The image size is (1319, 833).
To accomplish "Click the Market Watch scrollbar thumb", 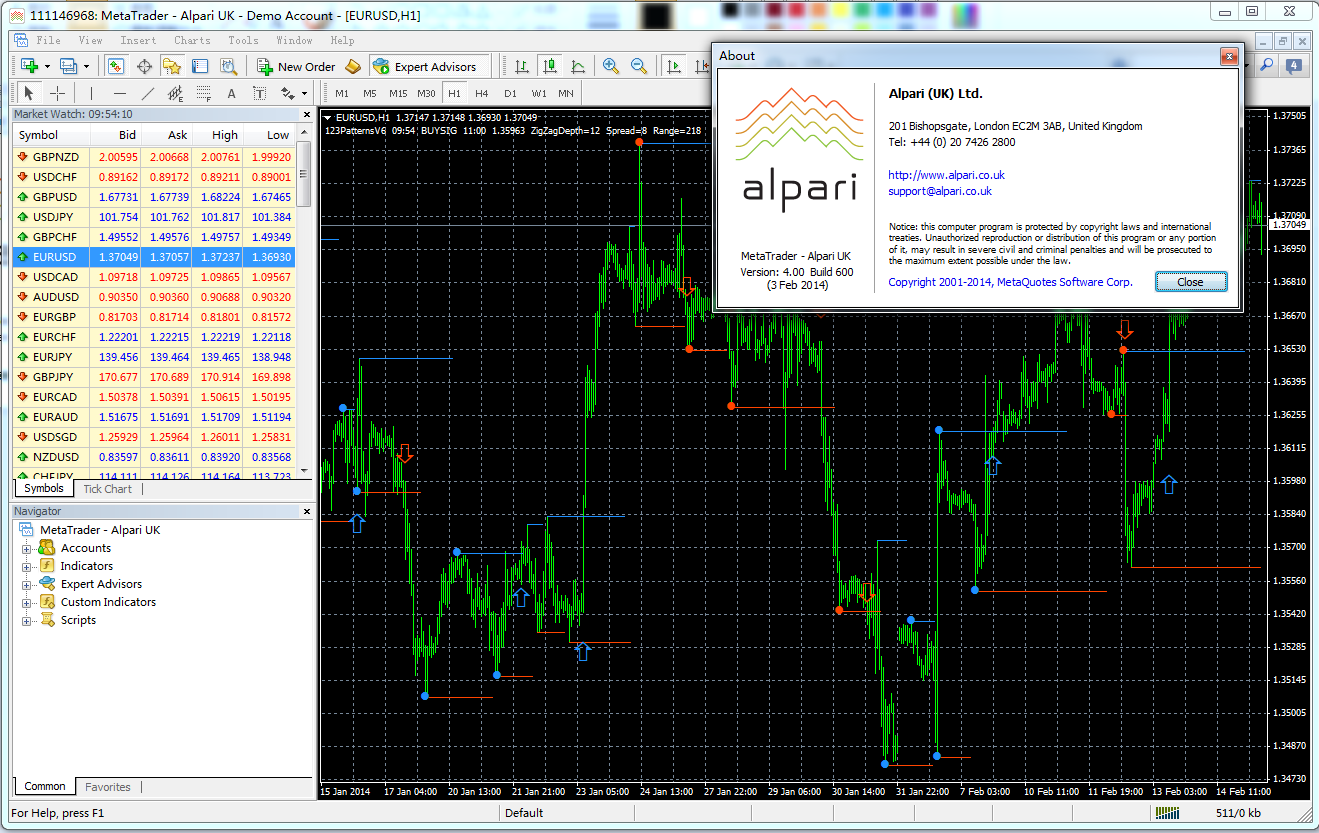I will 303,174.
